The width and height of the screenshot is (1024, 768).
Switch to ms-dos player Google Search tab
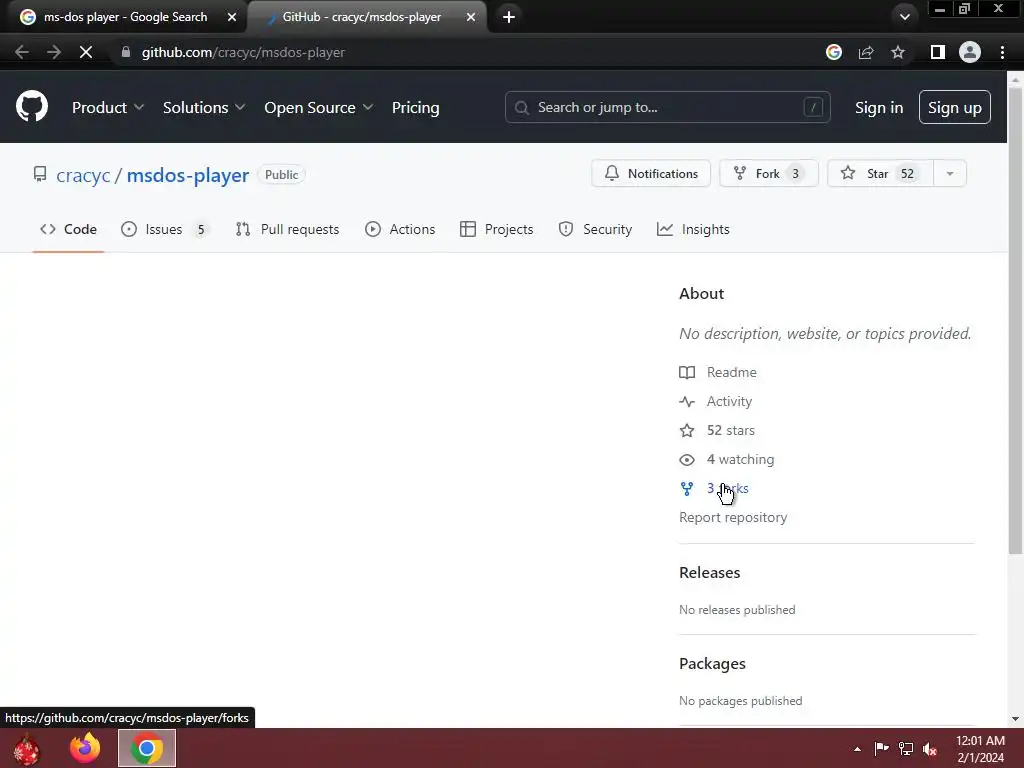pyautogui.click(x=124, y=17)
